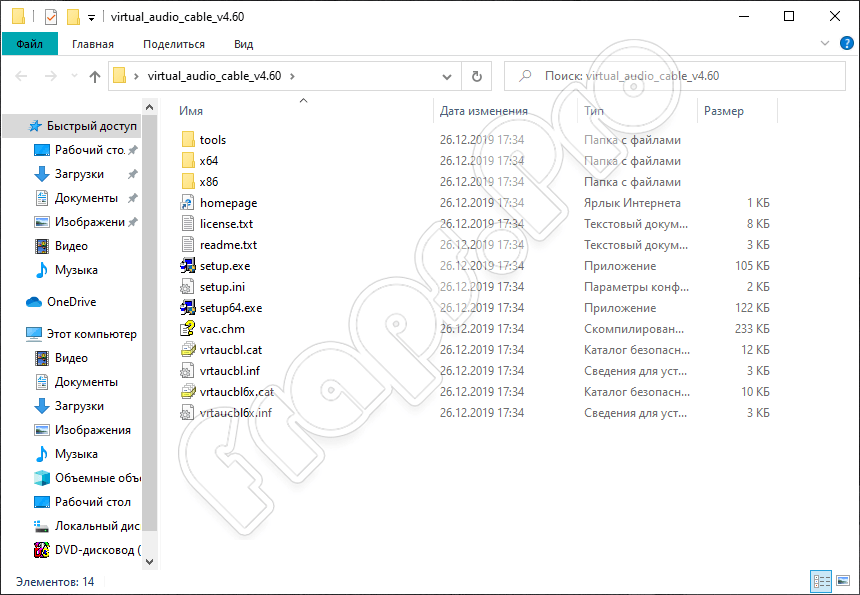Select the homepage internet shortcut icon
The height and width of the screenshot is (595, 860).
point(188,203)
